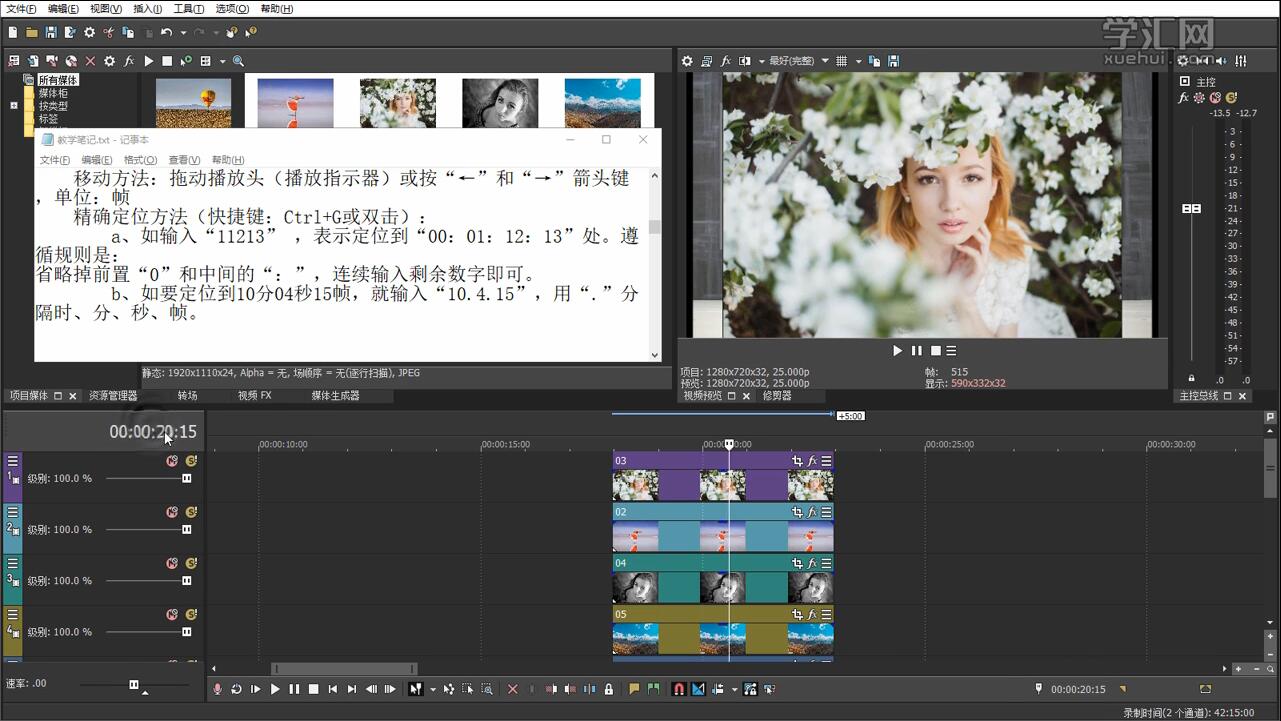The image size is (1281, 721).
Task: Open editing tool dropdown arrow
Action: [x=432, y=689]
